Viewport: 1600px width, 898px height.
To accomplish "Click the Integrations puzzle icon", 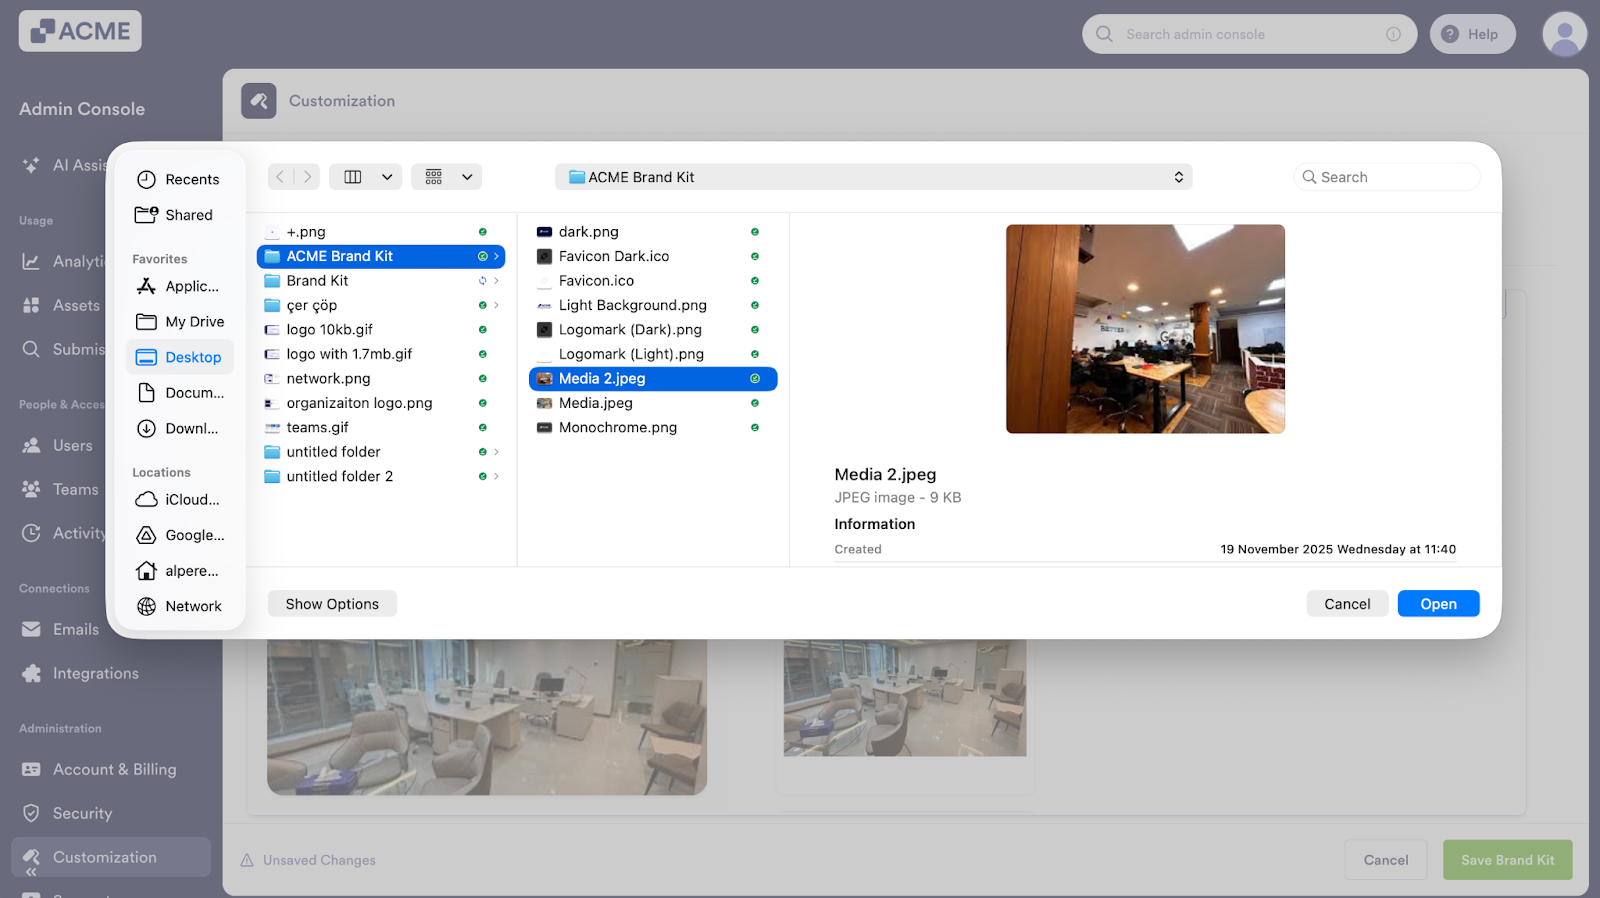I will (32, 673).
